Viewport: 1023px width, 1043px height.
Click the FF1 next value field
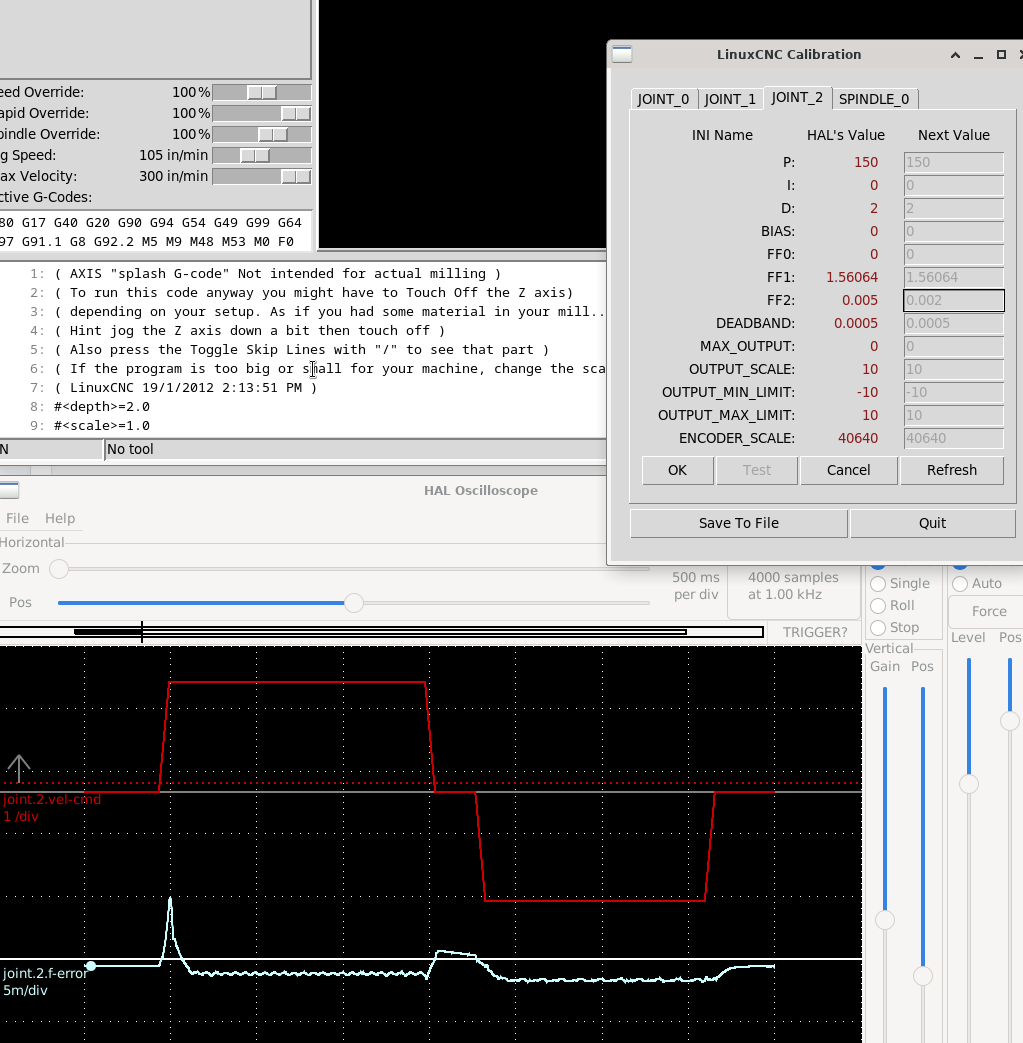pyautogui.click(x=954, y=277)
